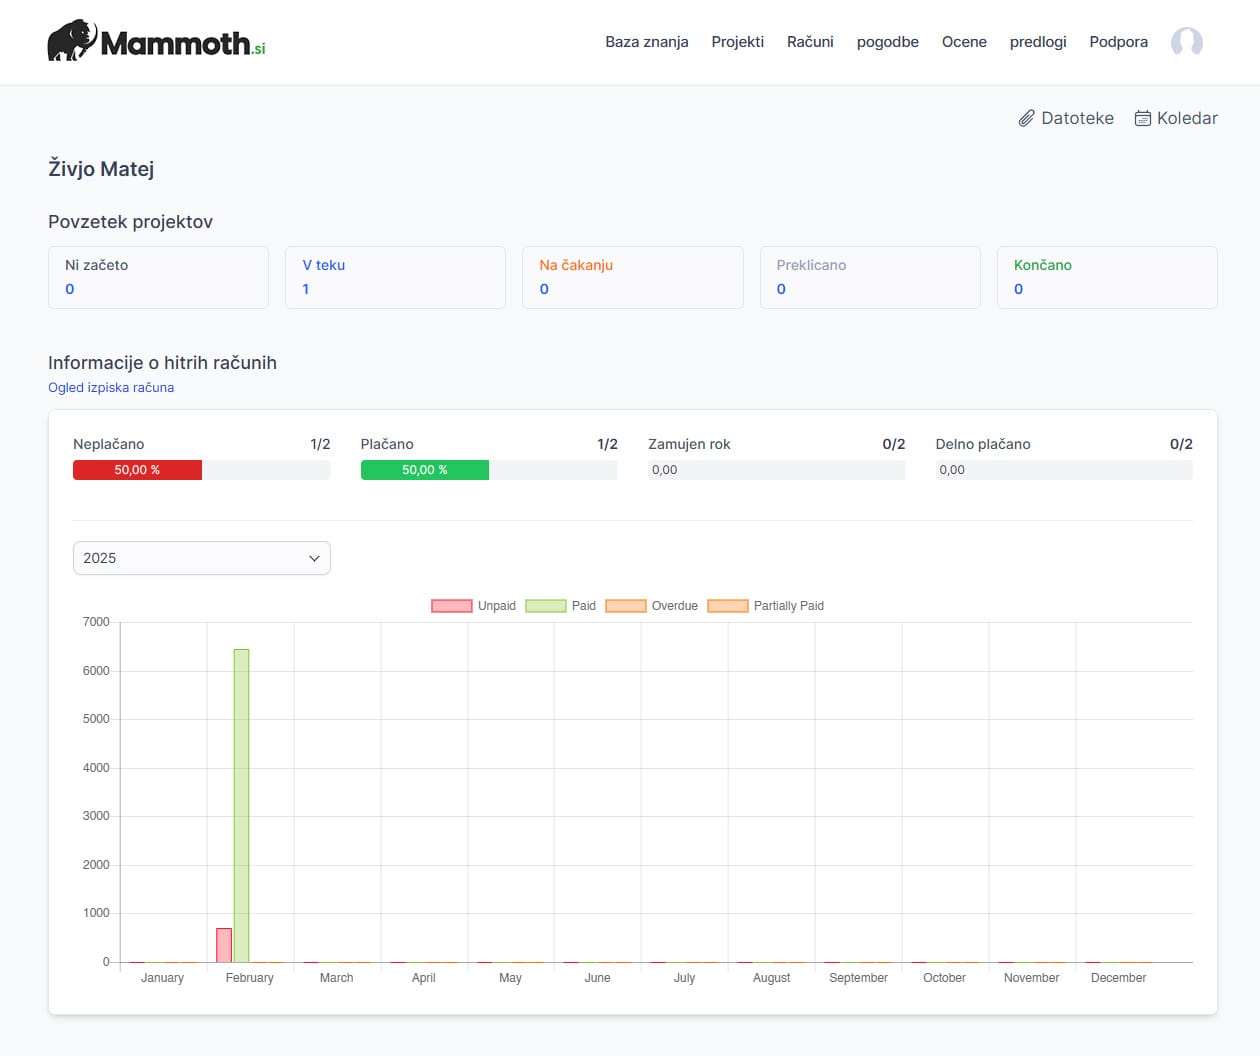Click the February Unpaid bar in chart
The height and width of the screenshot is (1056, 1260).
point(224,945)
